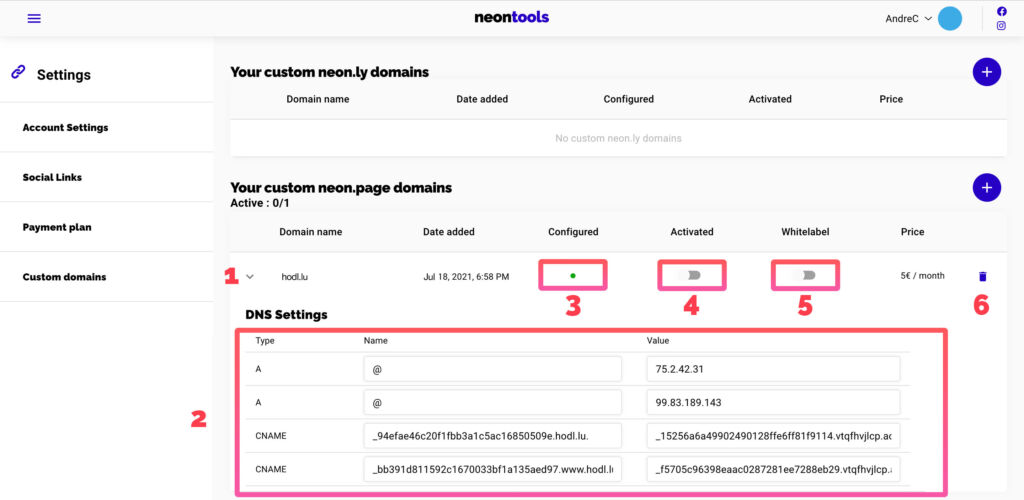The image size is (1024, 500).
Task: Add a custom neon.page domain
Action: [x=987, y=187]
